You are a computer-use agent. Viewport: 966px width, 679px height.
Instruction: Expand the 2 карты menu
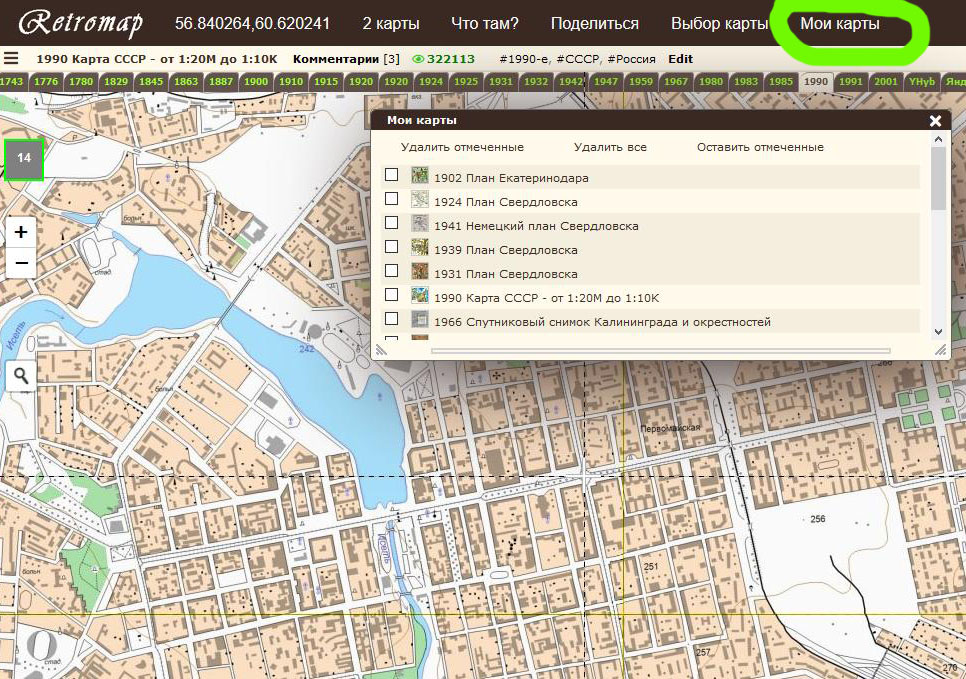pos(390,23)
